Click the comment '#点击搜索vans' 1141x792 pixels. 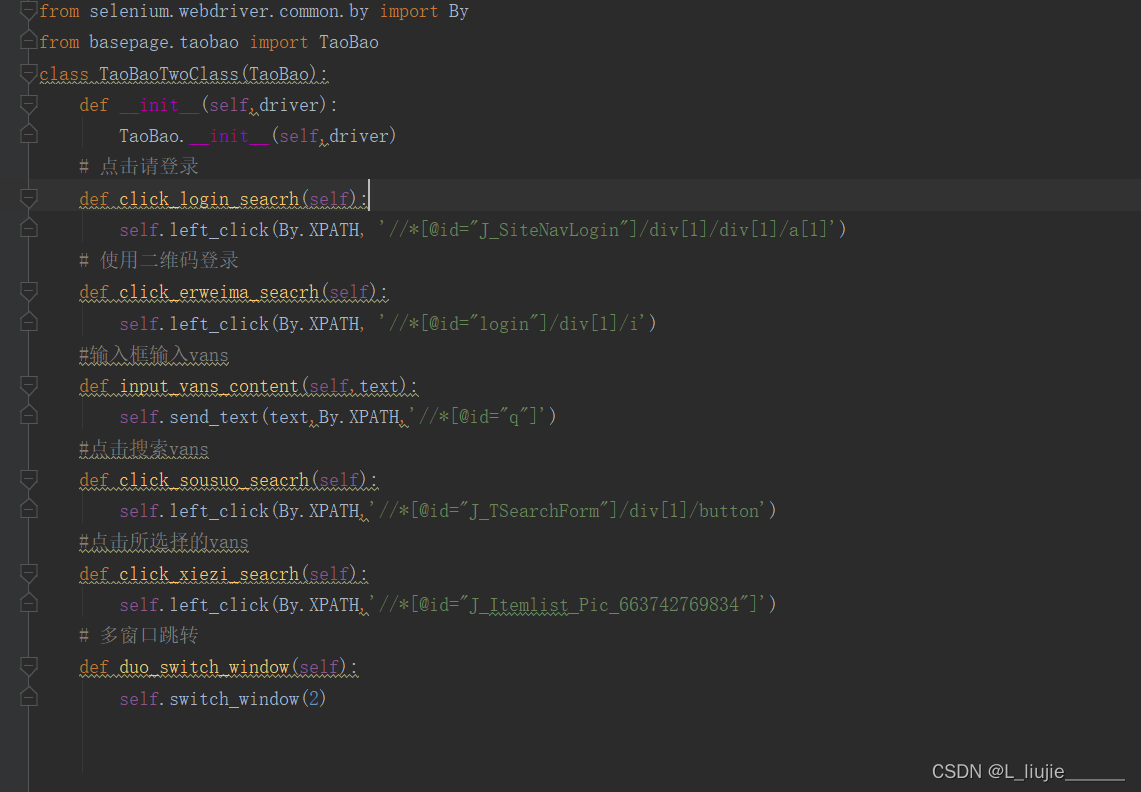pyautogui.click(x=144, y=449)
